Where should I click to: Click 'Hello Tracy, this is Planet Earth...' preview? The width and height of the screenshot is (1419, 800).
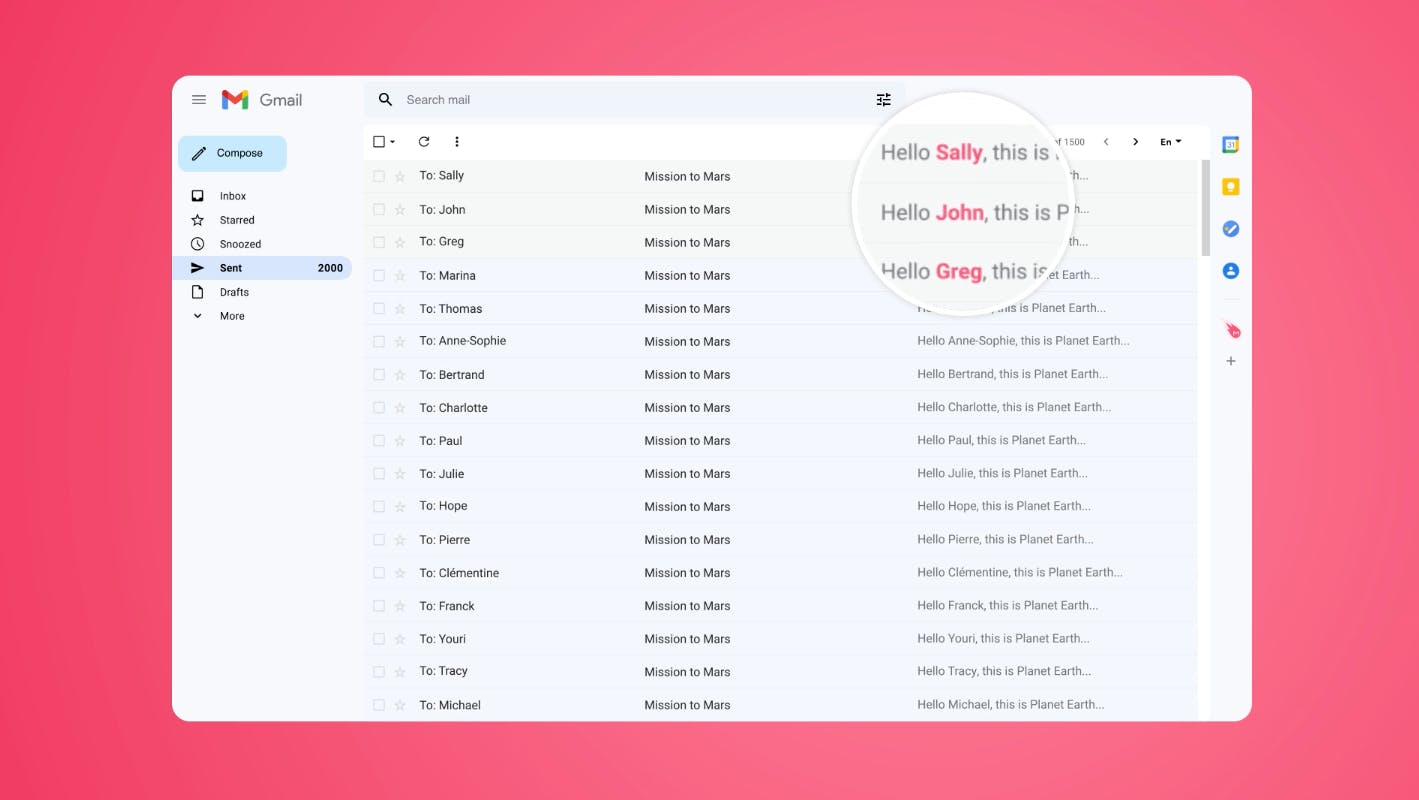[1004, 671]
